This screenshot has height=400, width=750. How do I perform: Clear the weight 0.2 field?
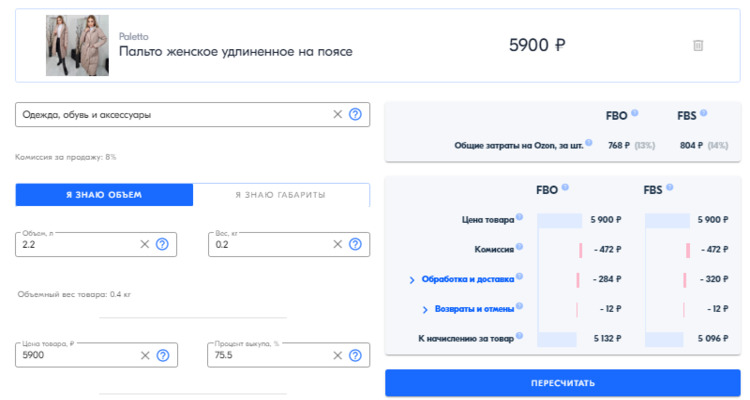pos(338,244)
